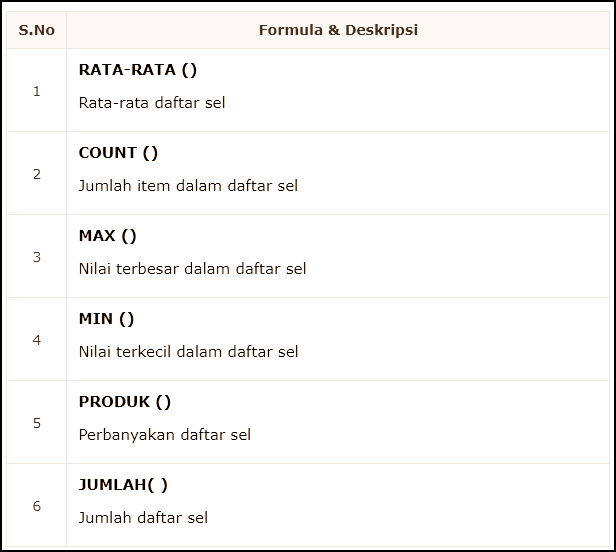Select the PRODUK () formula name
616x552 pixels.
point(125,402)
